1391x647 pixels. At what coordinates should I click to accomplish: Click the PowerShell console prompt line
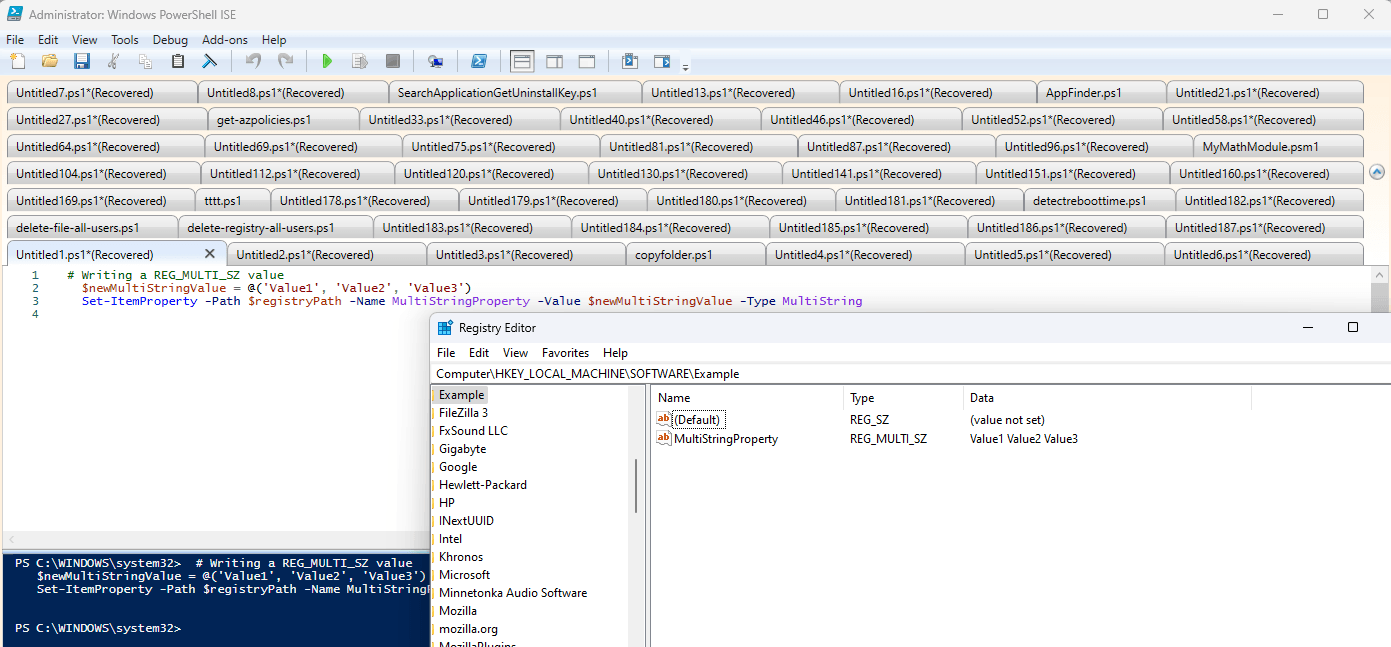[98, 628]
